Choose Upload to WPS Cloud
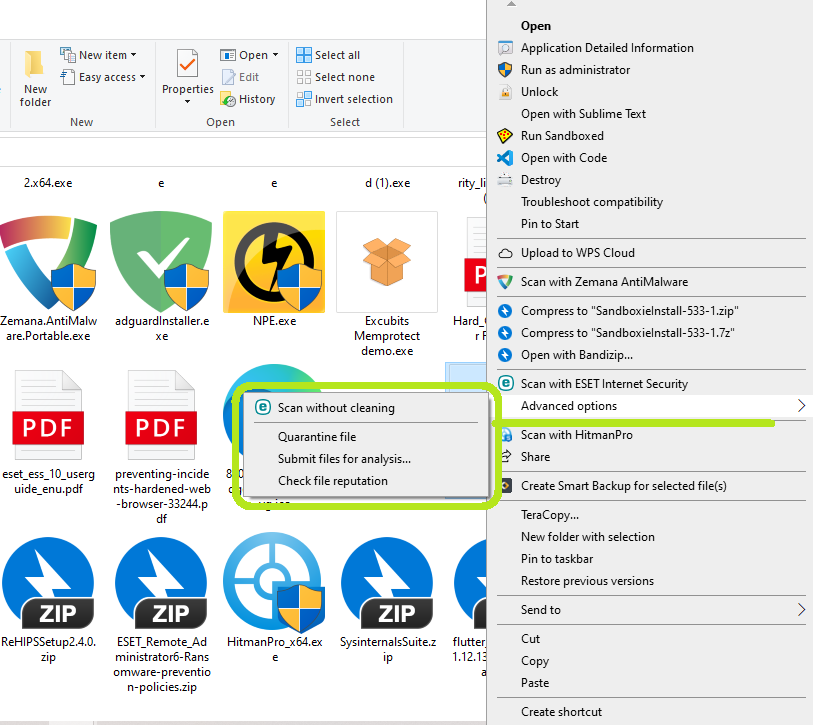The width and height of the screenshot is (813, 725). click(650, 253)
